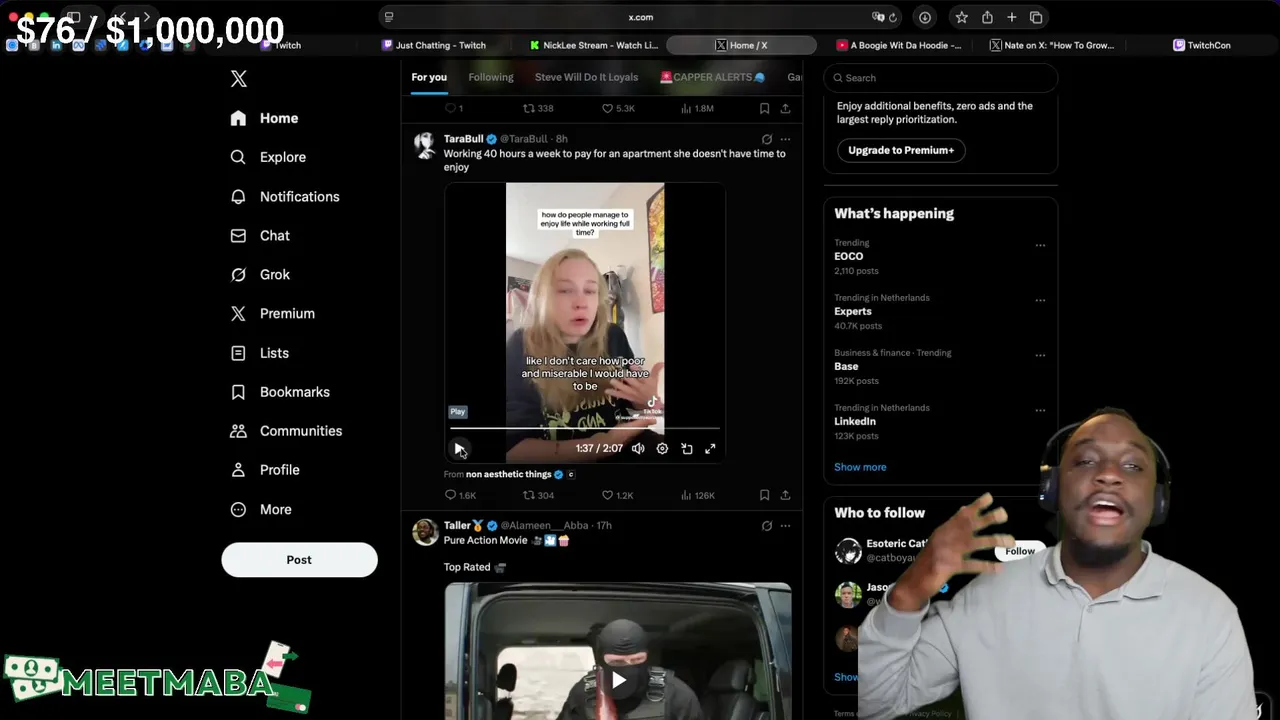Viewport: 1280px width, 720px height.
Task: Seek on the video progress bar
Action: pyautogui.click(x=585, y=428)
